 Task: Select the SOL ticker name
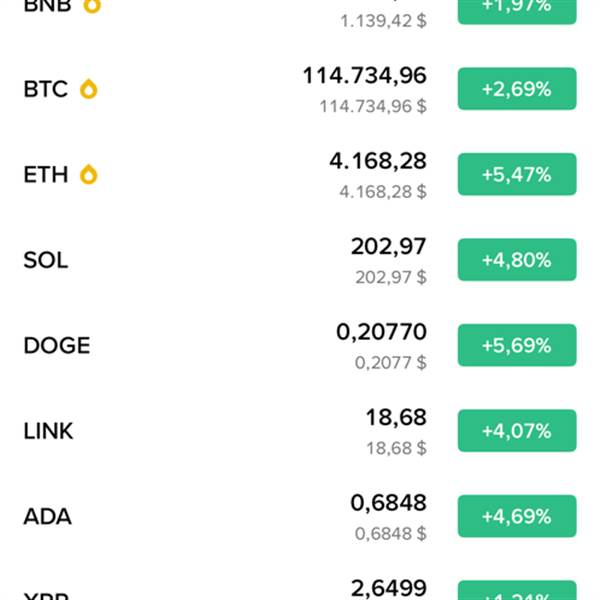pyautogui.click(x=46, y=260)
